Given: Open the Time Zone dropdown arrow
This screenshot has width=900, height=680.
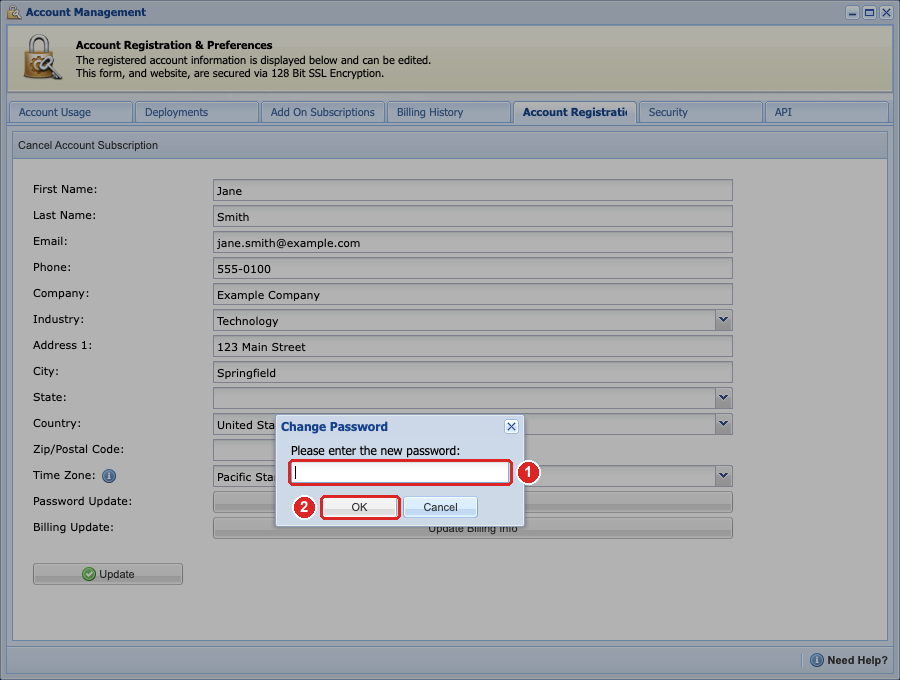Looking at the screenshot, I should click(x=723, y=476).
